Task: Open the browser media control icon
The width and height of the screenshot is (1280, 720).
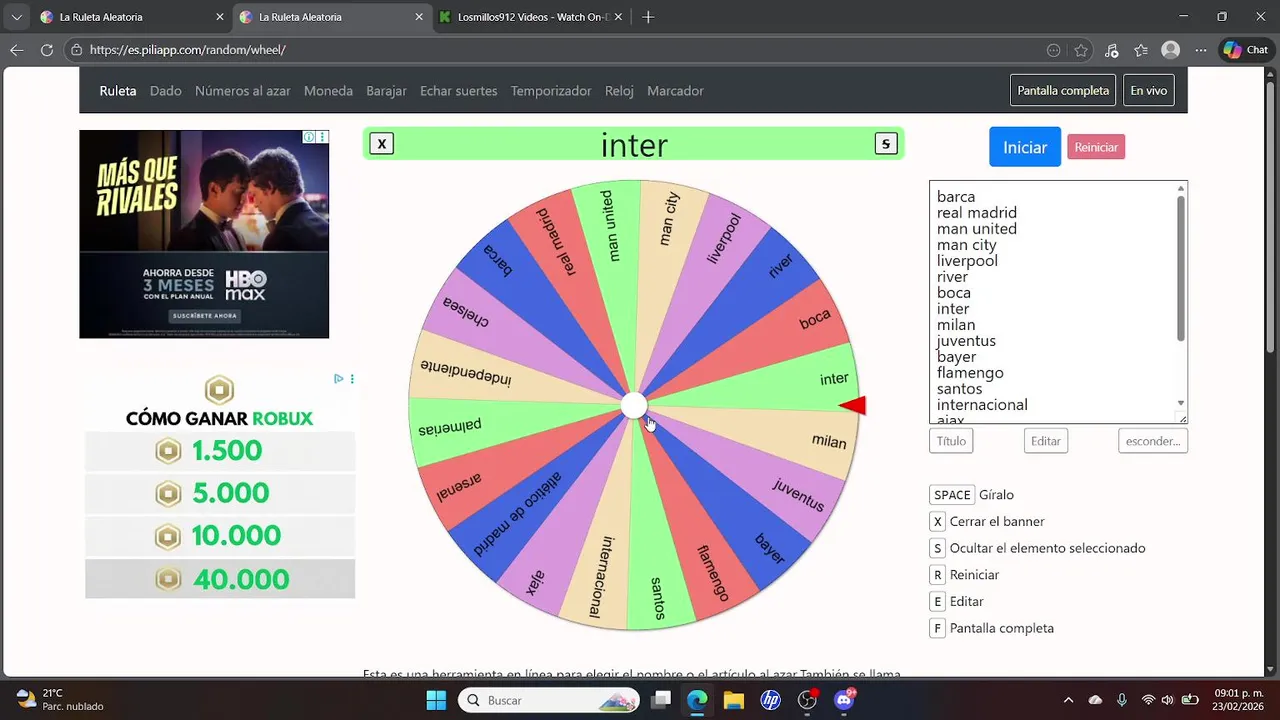Action: 1112,50
